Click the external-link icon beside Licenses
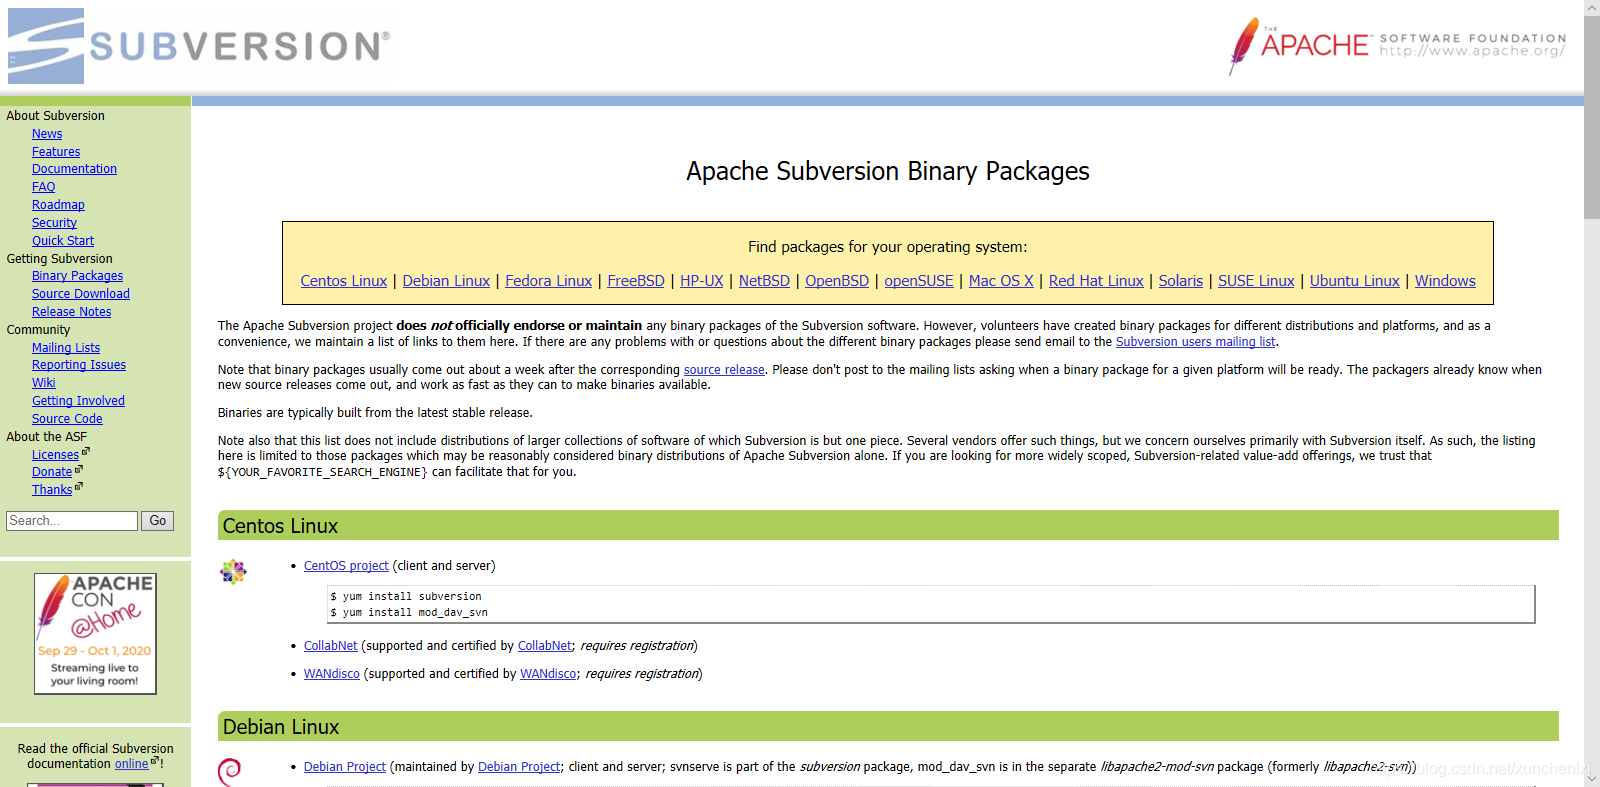This screenshot has height=787, width=1600. coord(86,452)
